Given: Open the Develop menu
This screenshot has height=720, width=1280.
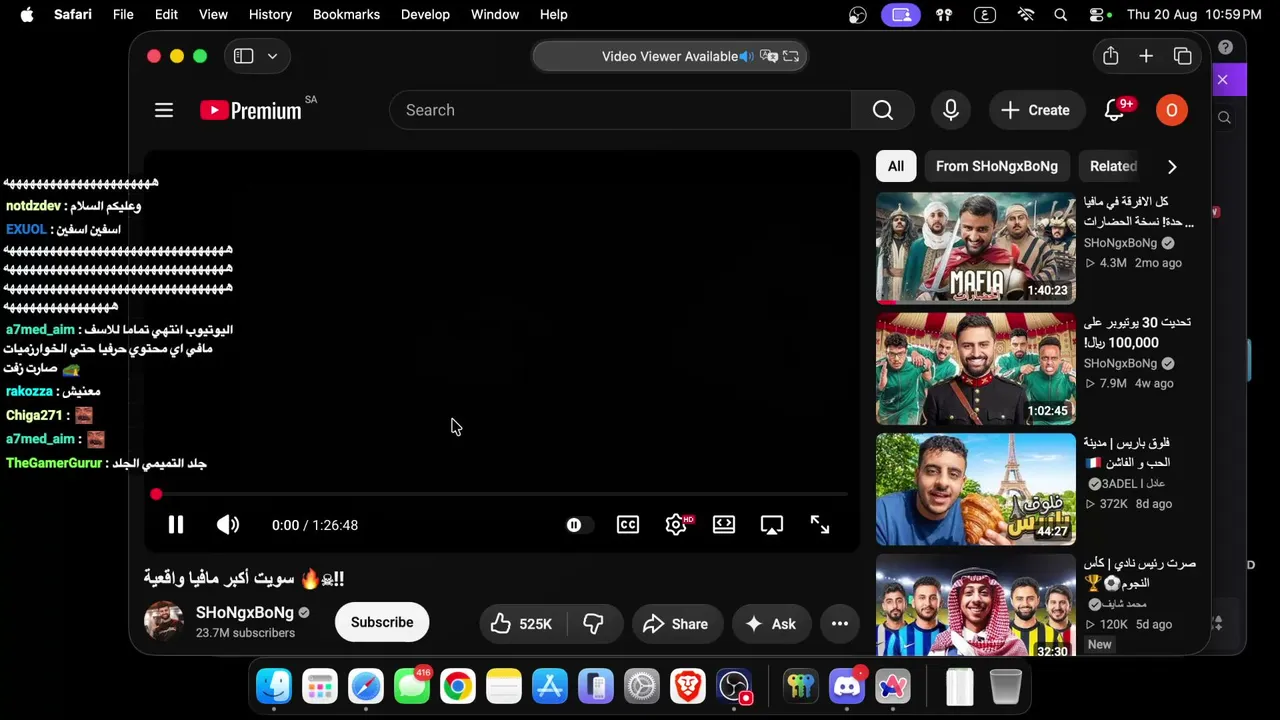Looking at the screenshot, I should 425,15.
